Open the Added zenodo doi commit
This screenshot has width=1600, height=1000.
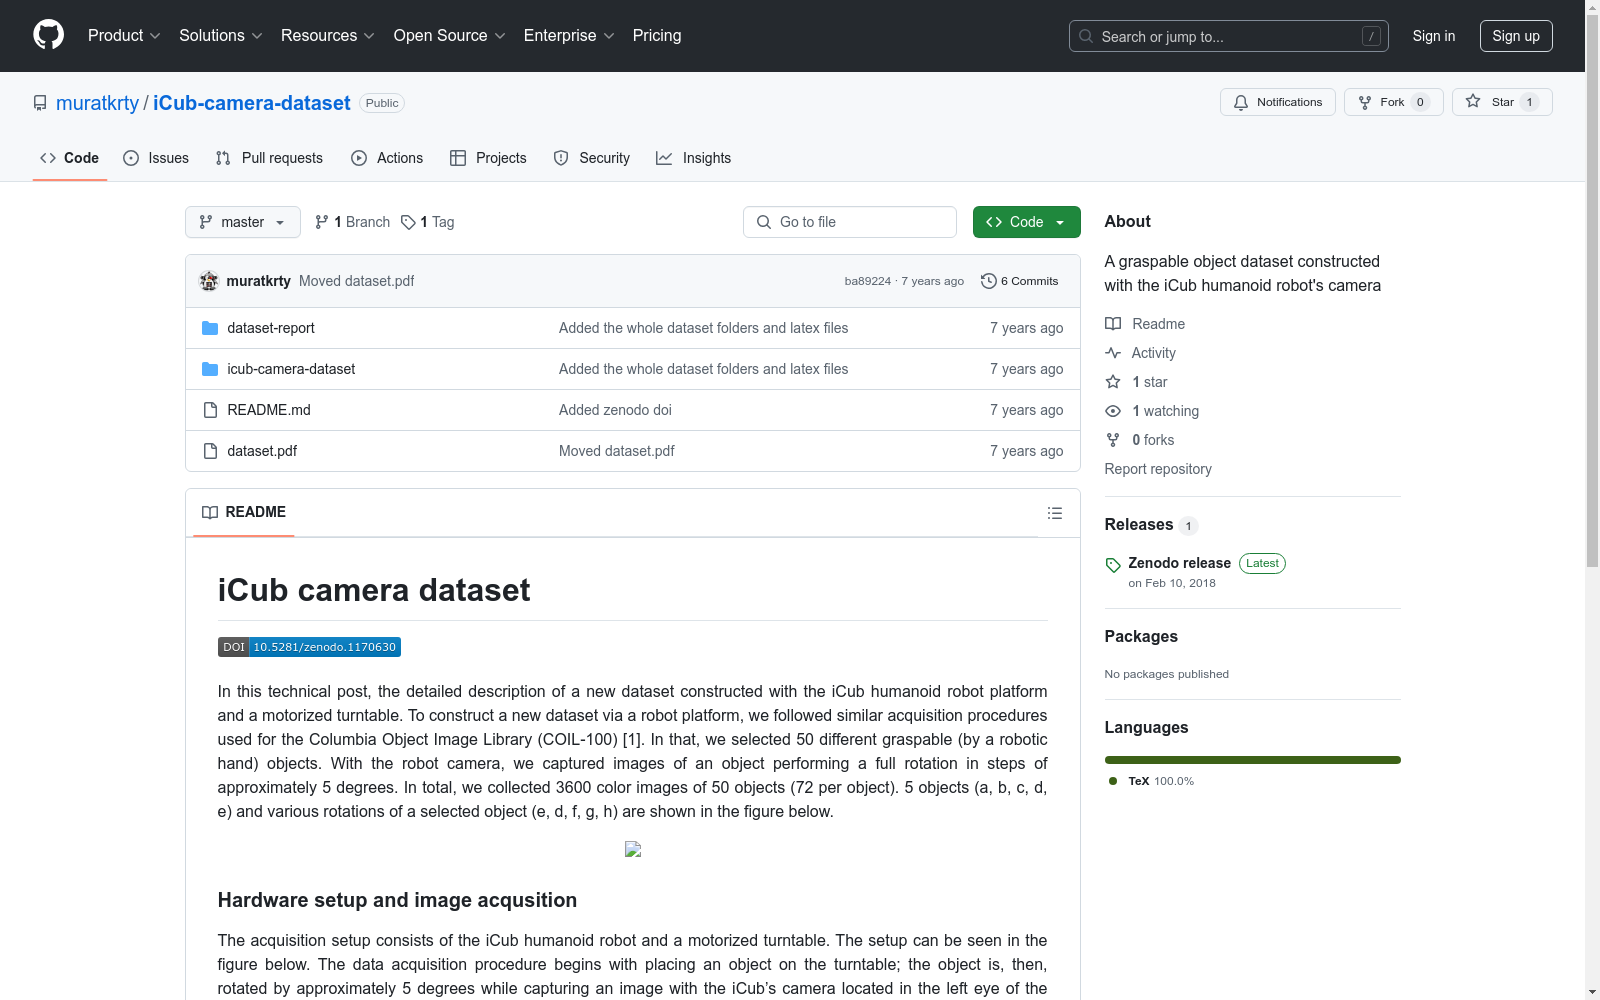coord(615,410)
